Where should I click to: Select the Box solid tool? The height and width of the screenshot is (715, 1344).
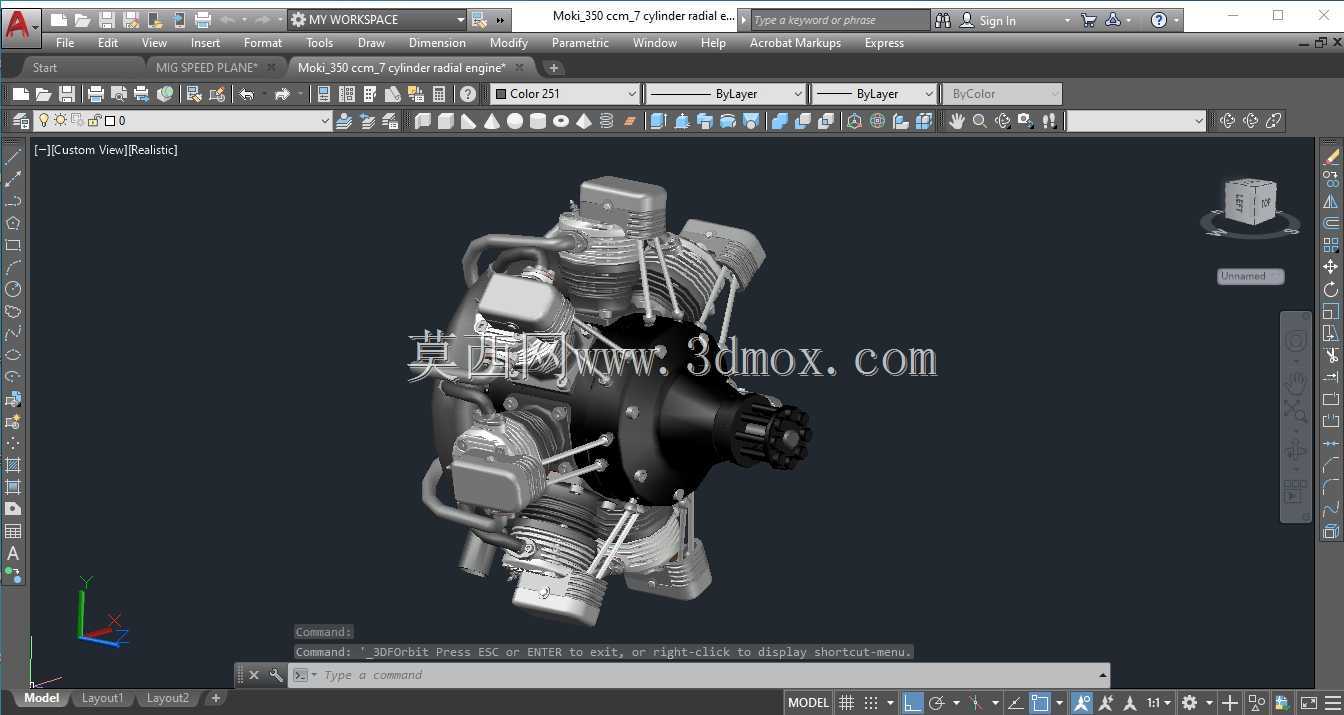pyautogui.click(x=446, y=121)
